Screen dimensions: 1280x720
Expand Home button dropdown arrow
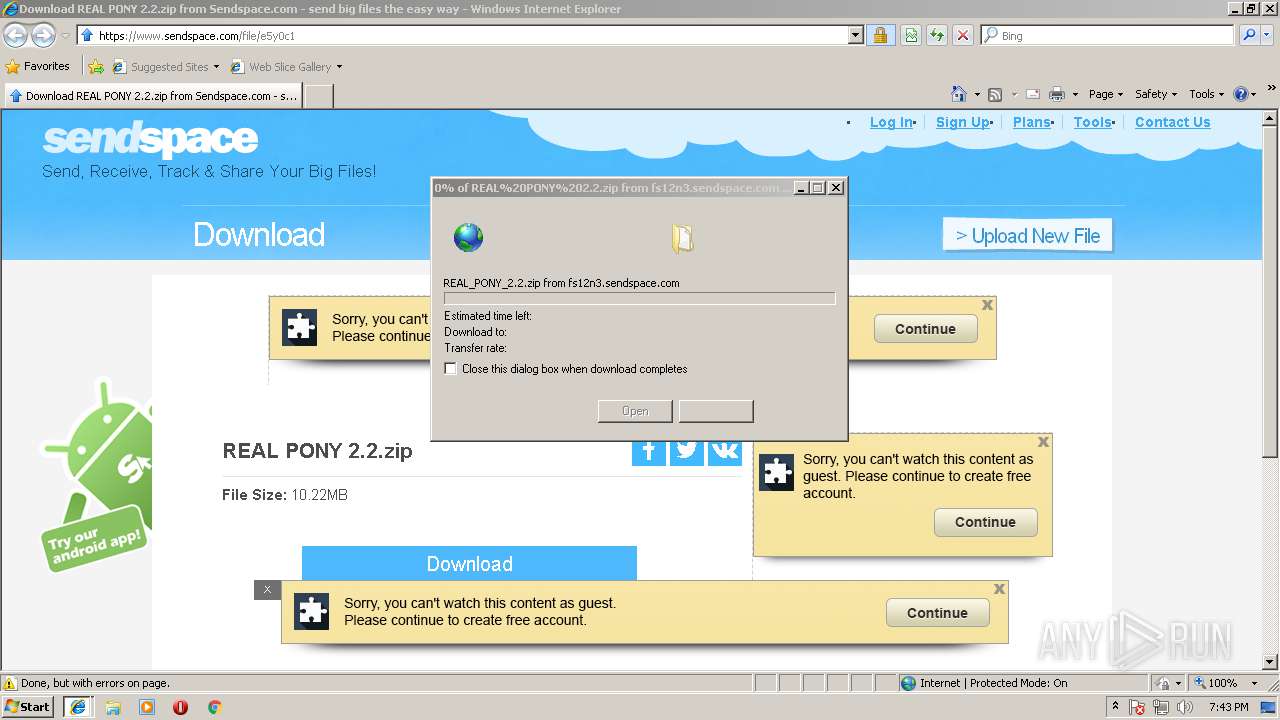[x=976, y=94]
